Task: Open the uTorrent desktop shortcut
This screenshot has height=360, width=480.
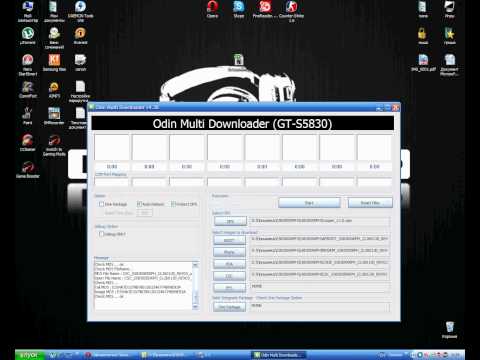Action: click(x=28, y=36)
